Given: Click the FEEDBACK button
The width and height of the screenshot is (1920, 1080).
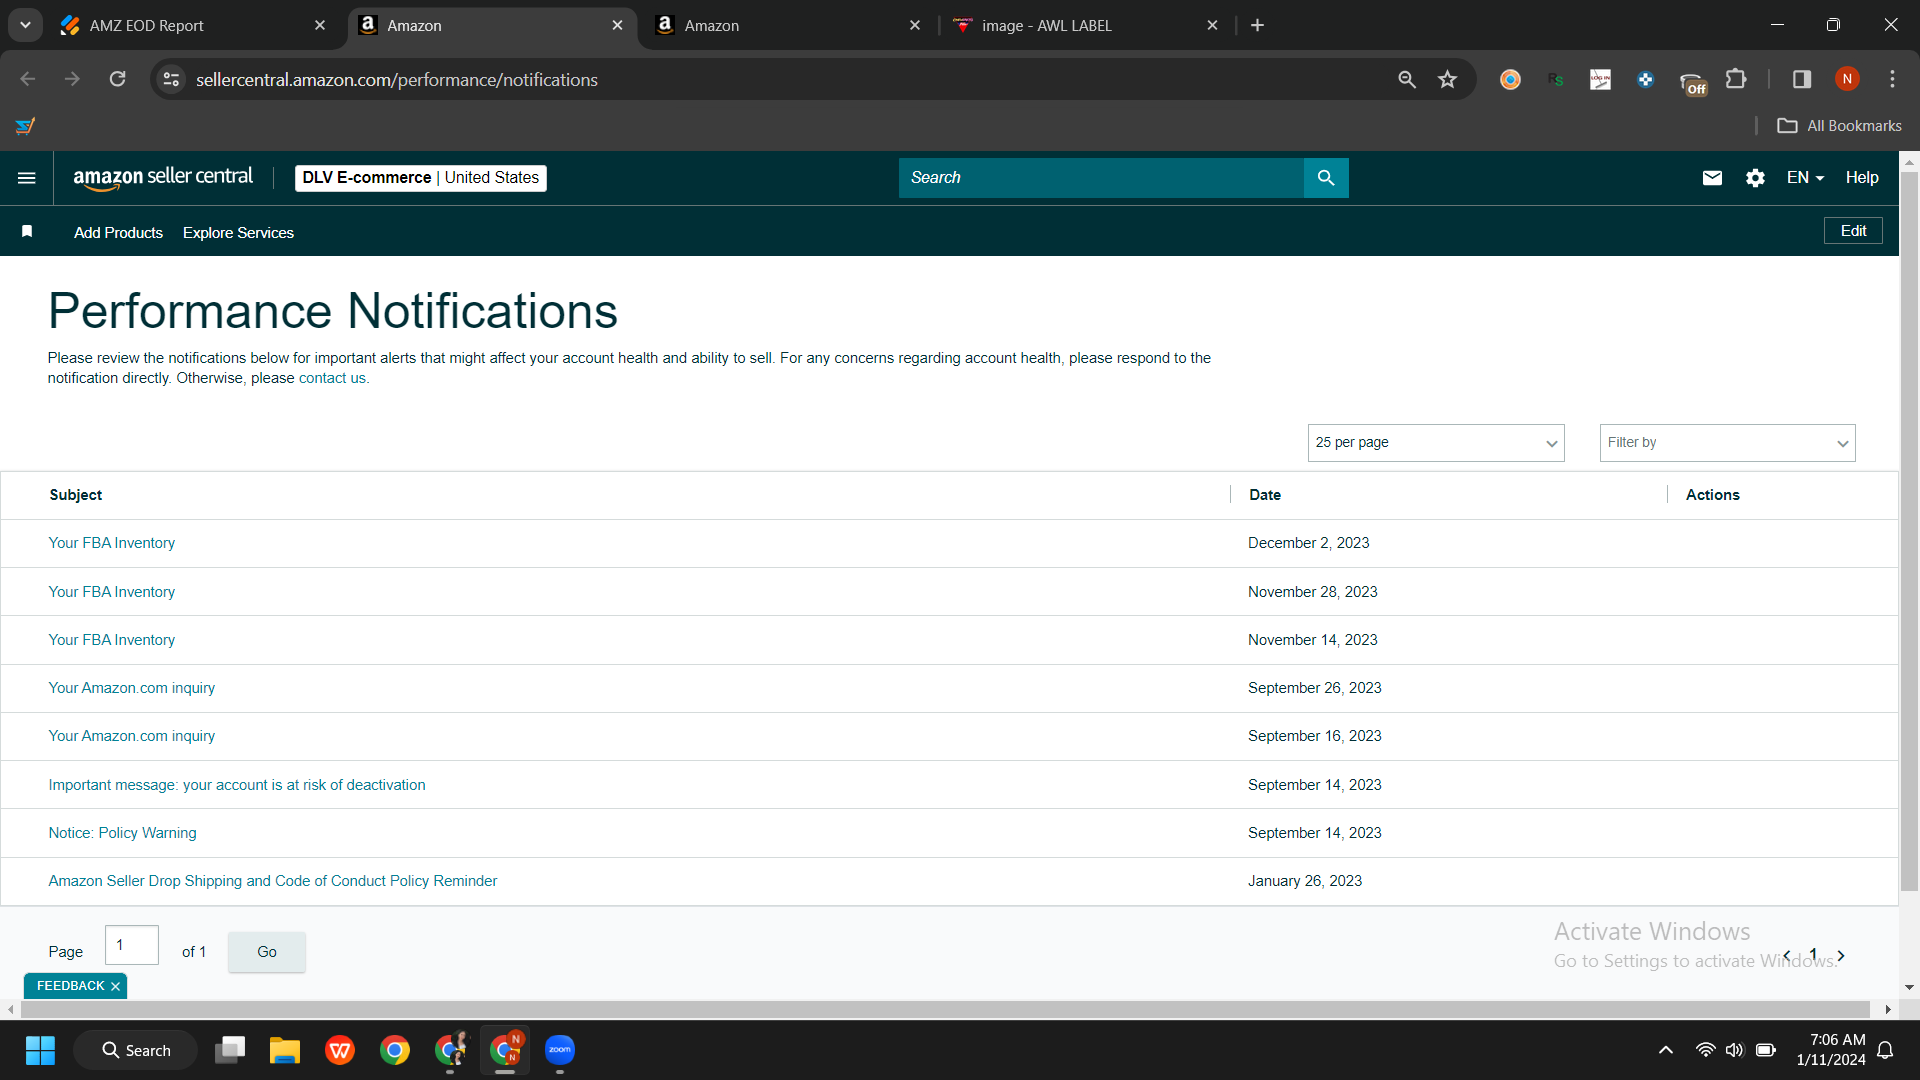Looking at the screenshot, I should 70,986.
